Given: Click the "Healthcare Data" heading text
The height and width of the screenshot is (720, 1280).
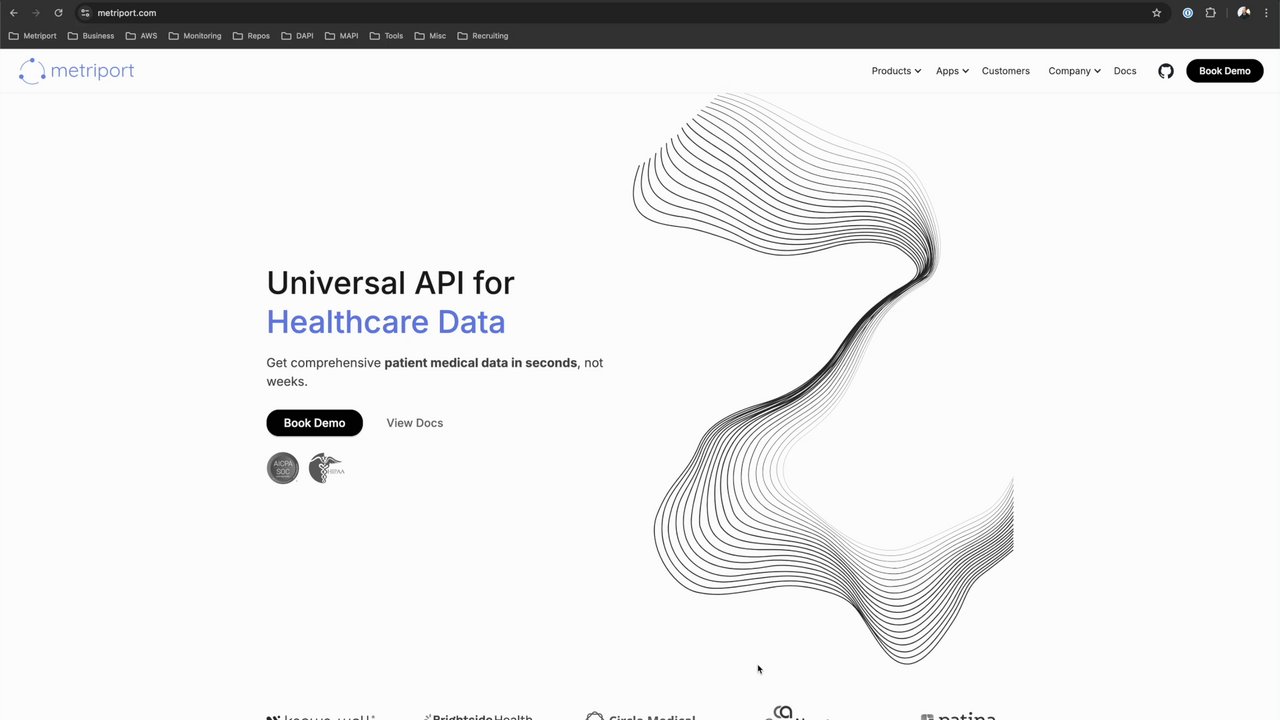Looking at the screenshot, I should [x=386, y=322].
